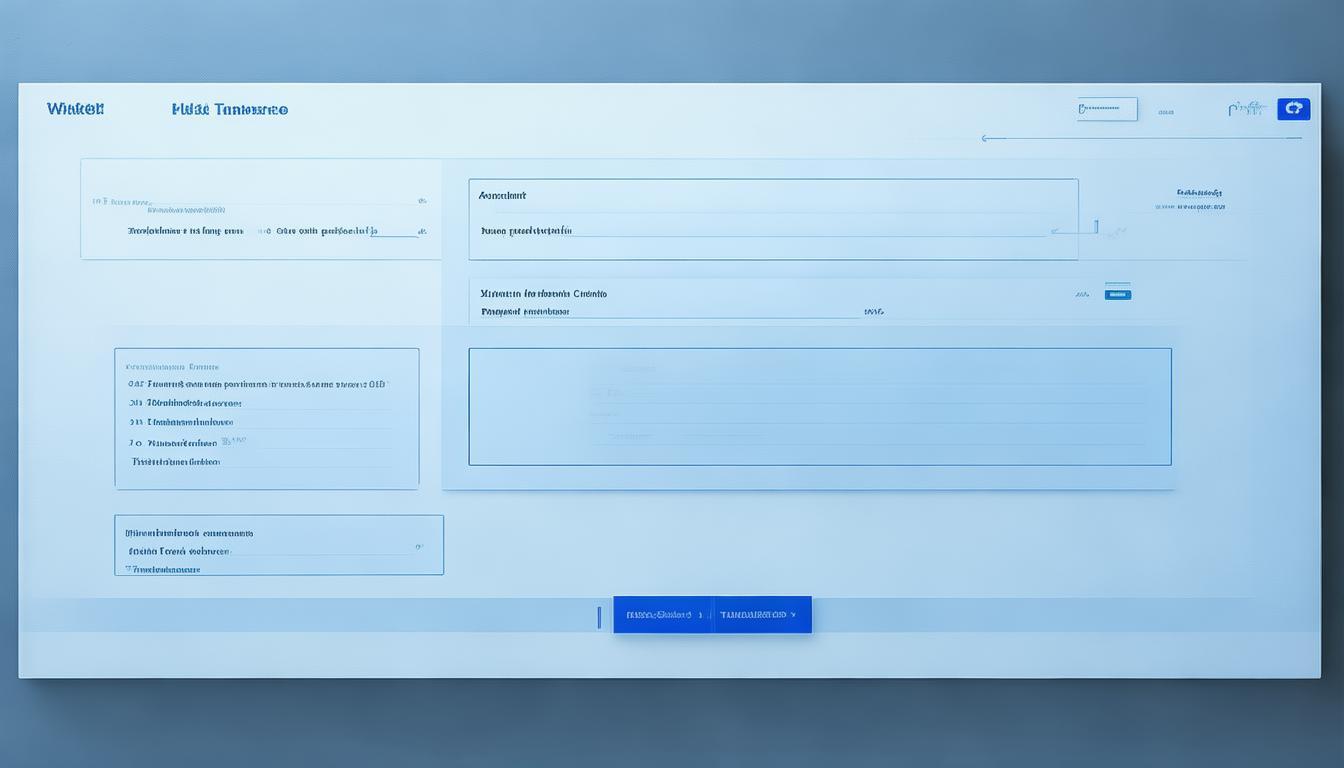Click the solid blue icon button in top-right corner
This screenshot has width=1344, height=768.
tap(1293, 109)
